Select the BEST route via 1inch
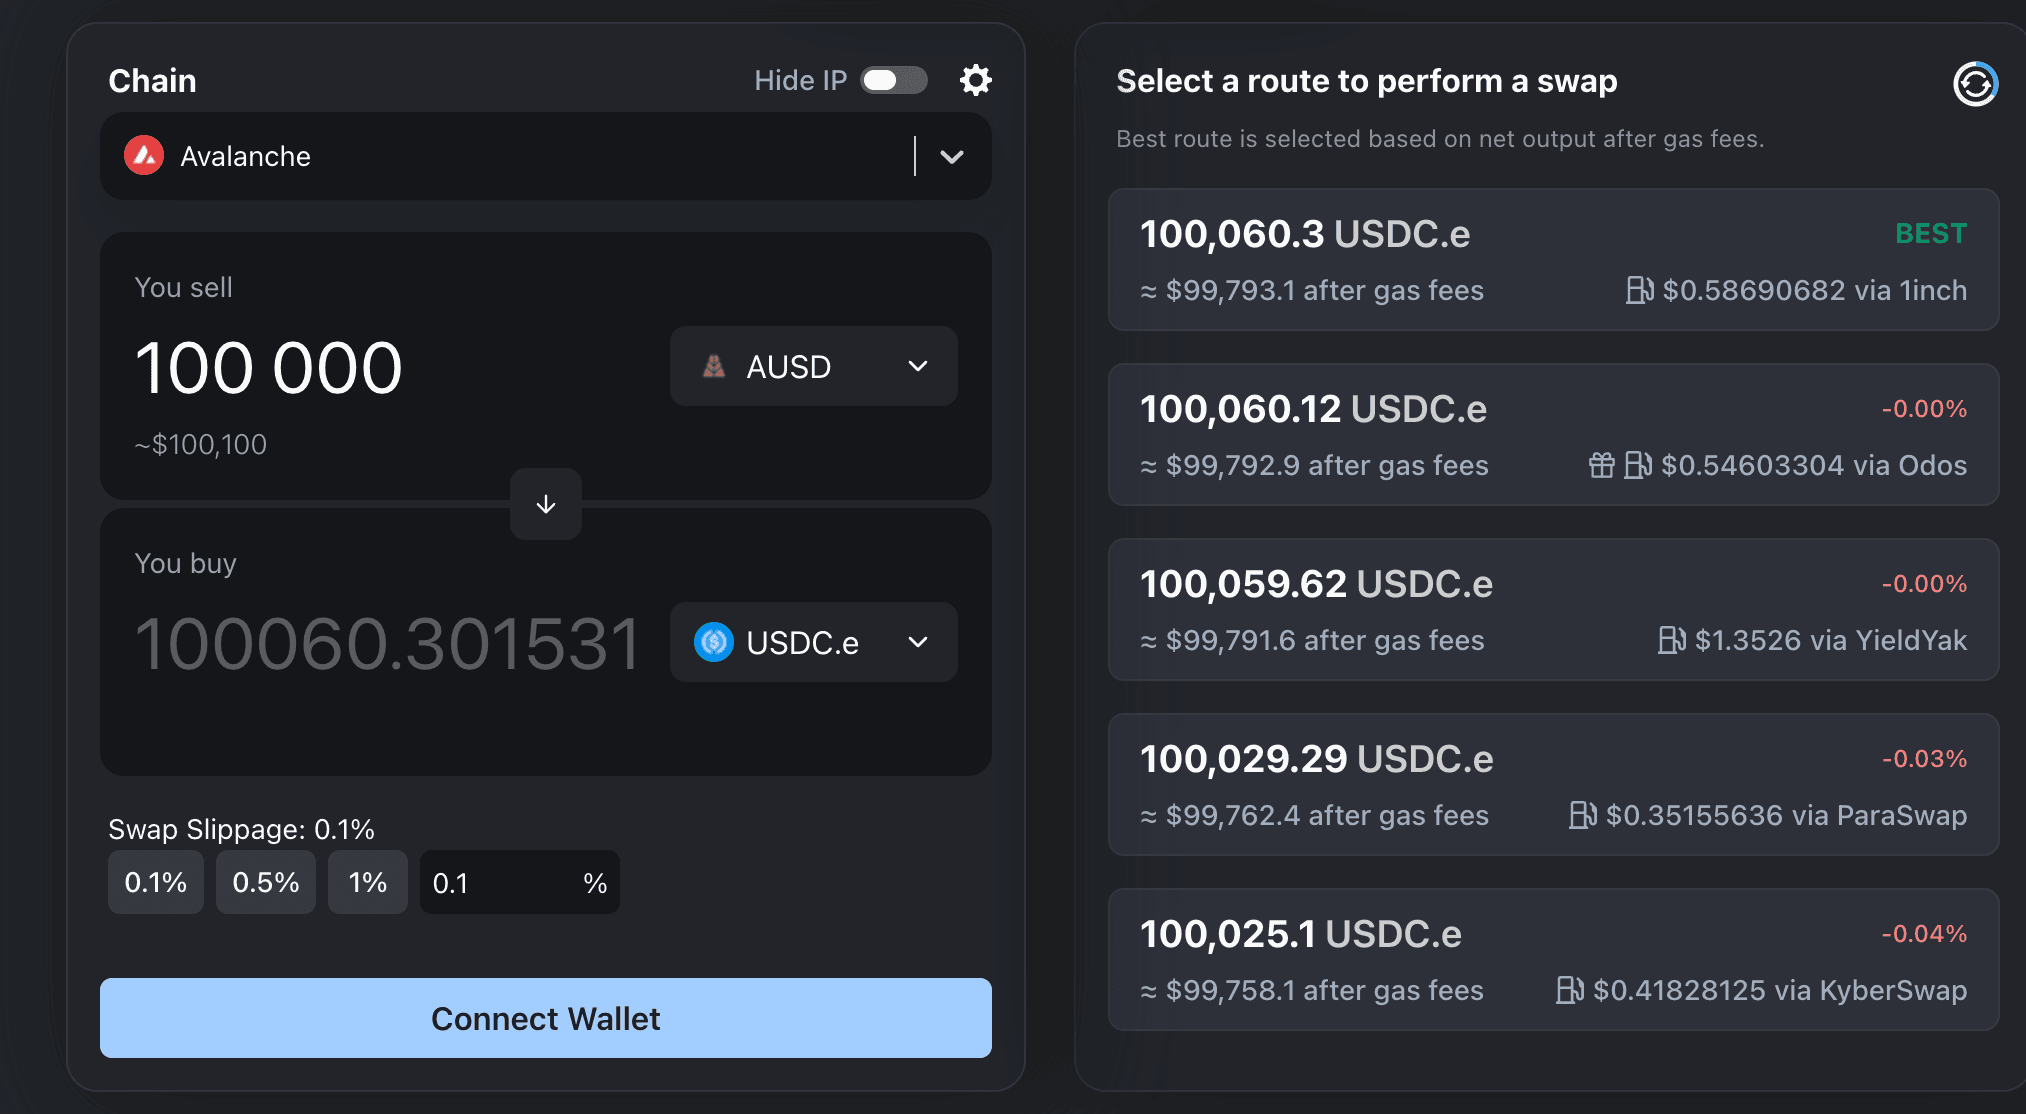 click(x=1553, y=260)
